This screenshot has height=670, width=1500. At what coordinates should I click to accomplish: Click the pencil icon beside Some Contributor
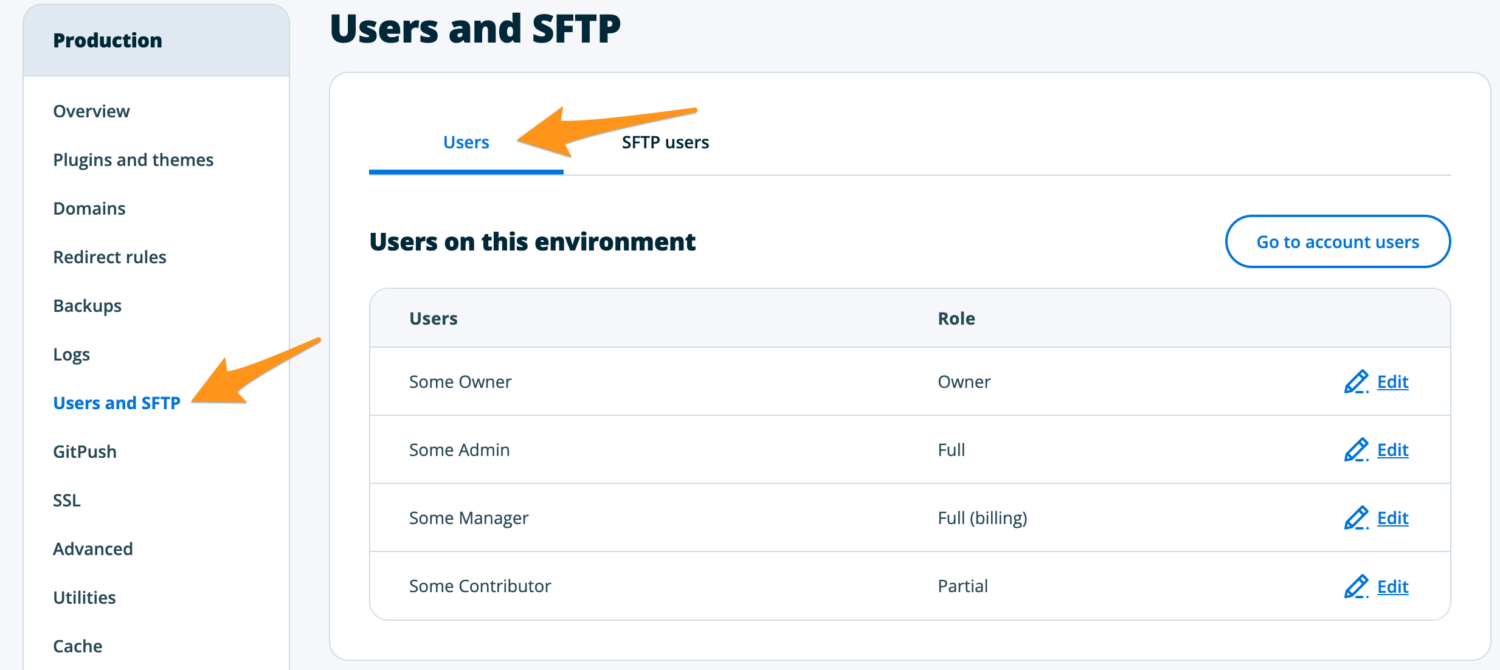[1356, 586]
